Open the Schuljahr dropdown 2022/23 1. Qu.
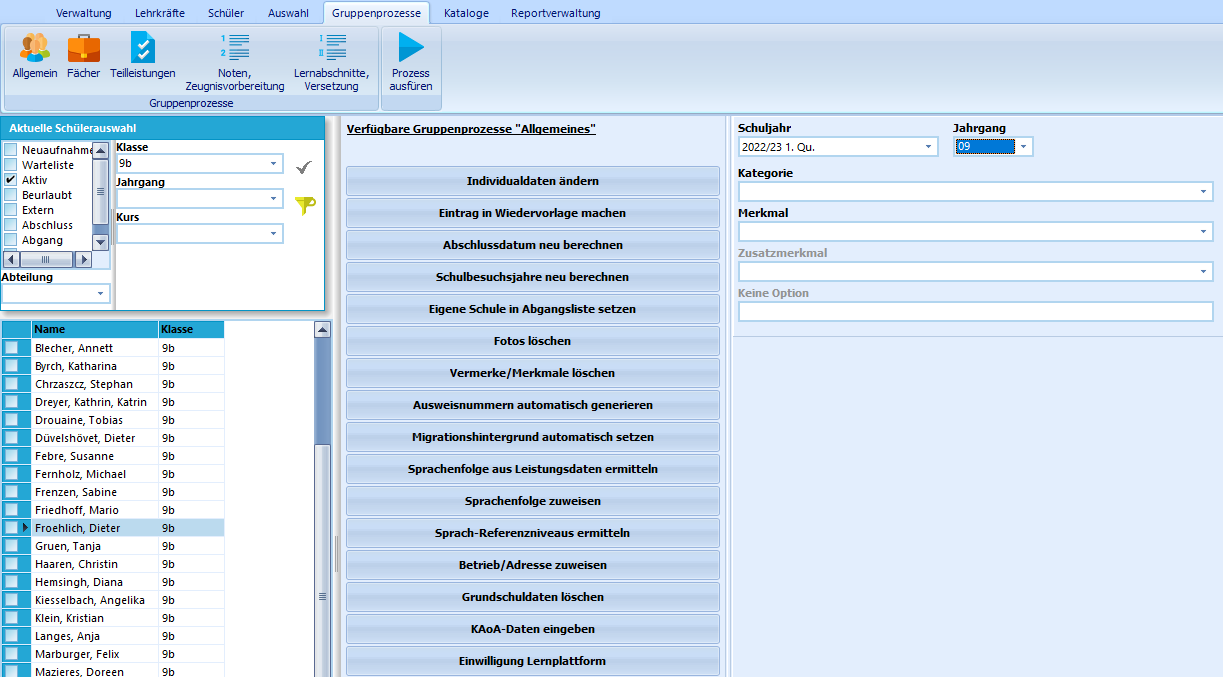This screenshot has height=677, width=1223. point(929,147)
